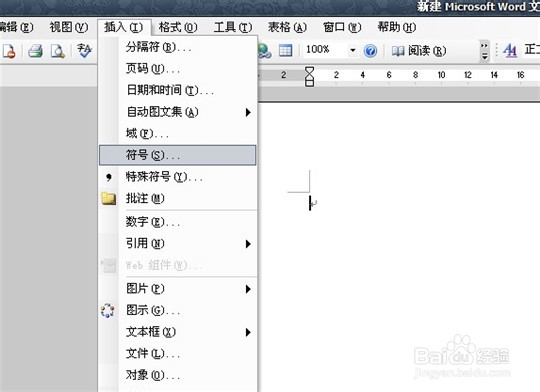
Task: Expand the toolbar options chevron
Action: (x=484, y=51)
